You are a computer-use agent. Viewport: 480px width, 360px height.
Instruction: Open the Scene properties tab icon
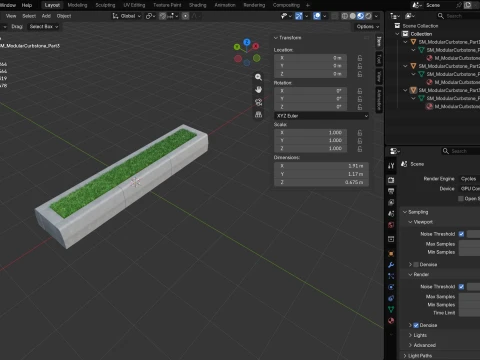(391, 214)
